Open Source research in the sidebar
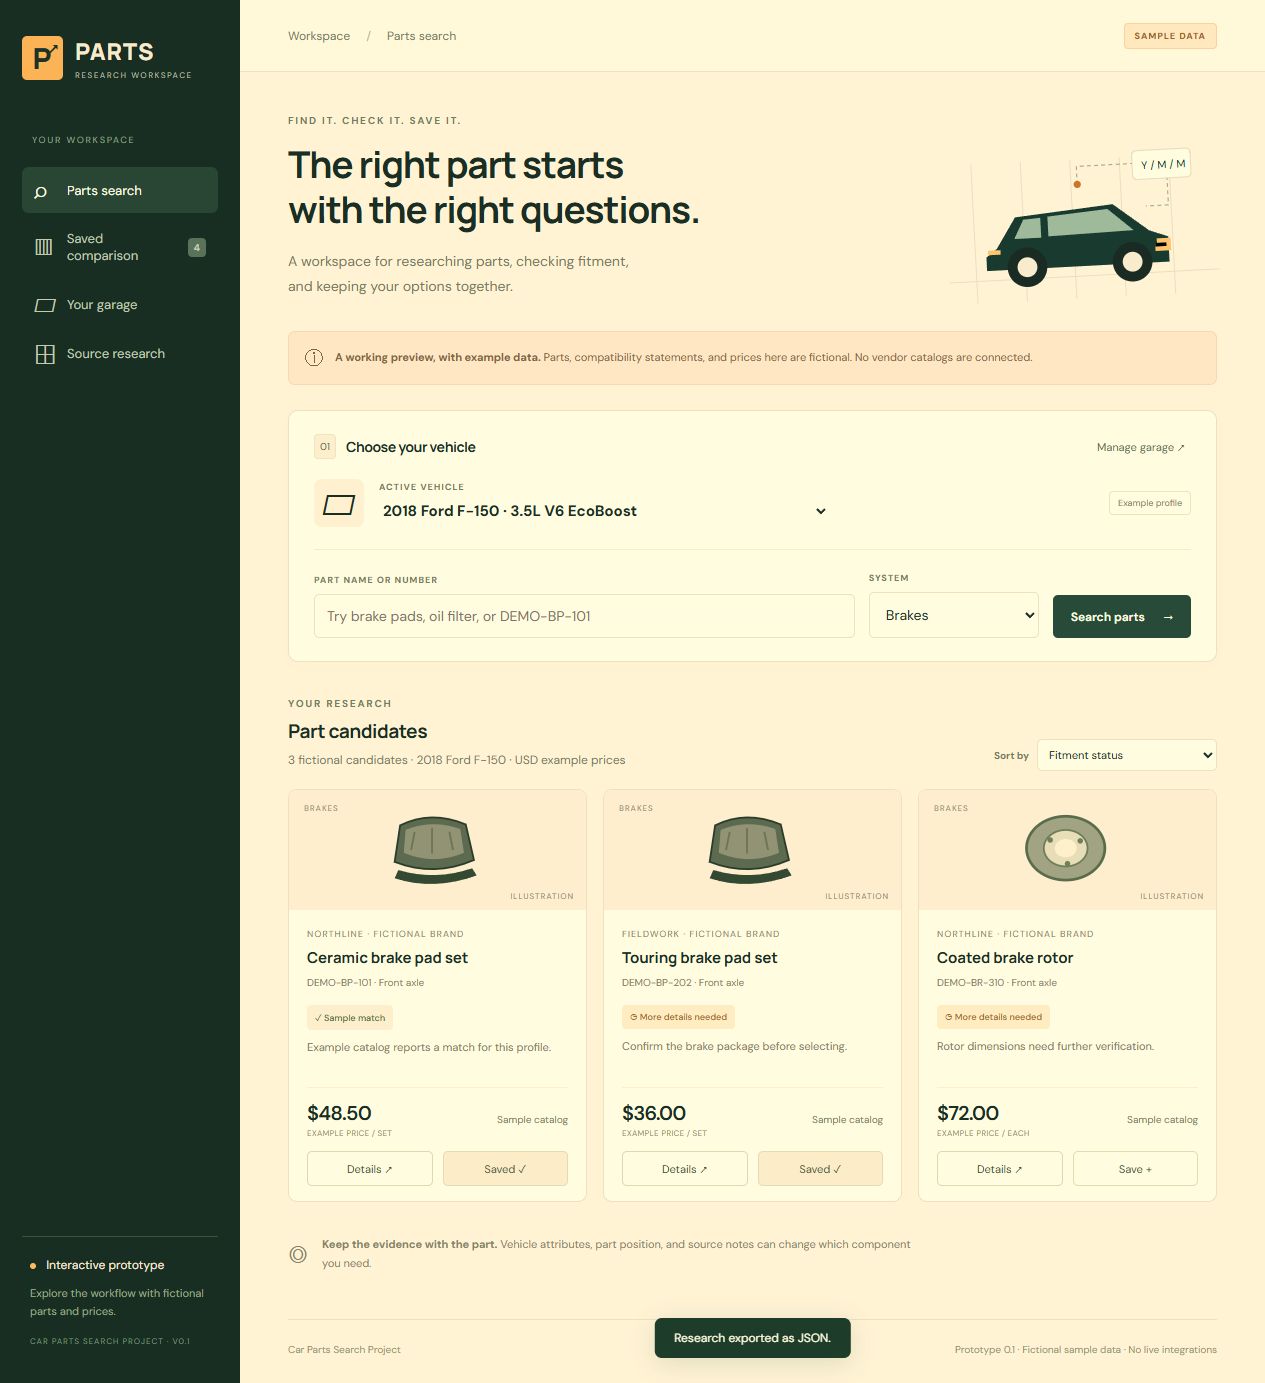 120,354
